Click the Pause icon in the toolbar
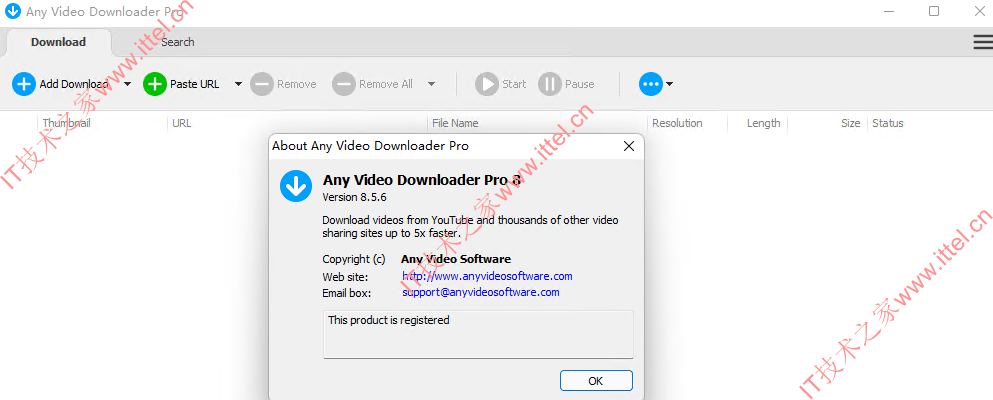Viewport: 993px width, 400px height. (550, 84)
